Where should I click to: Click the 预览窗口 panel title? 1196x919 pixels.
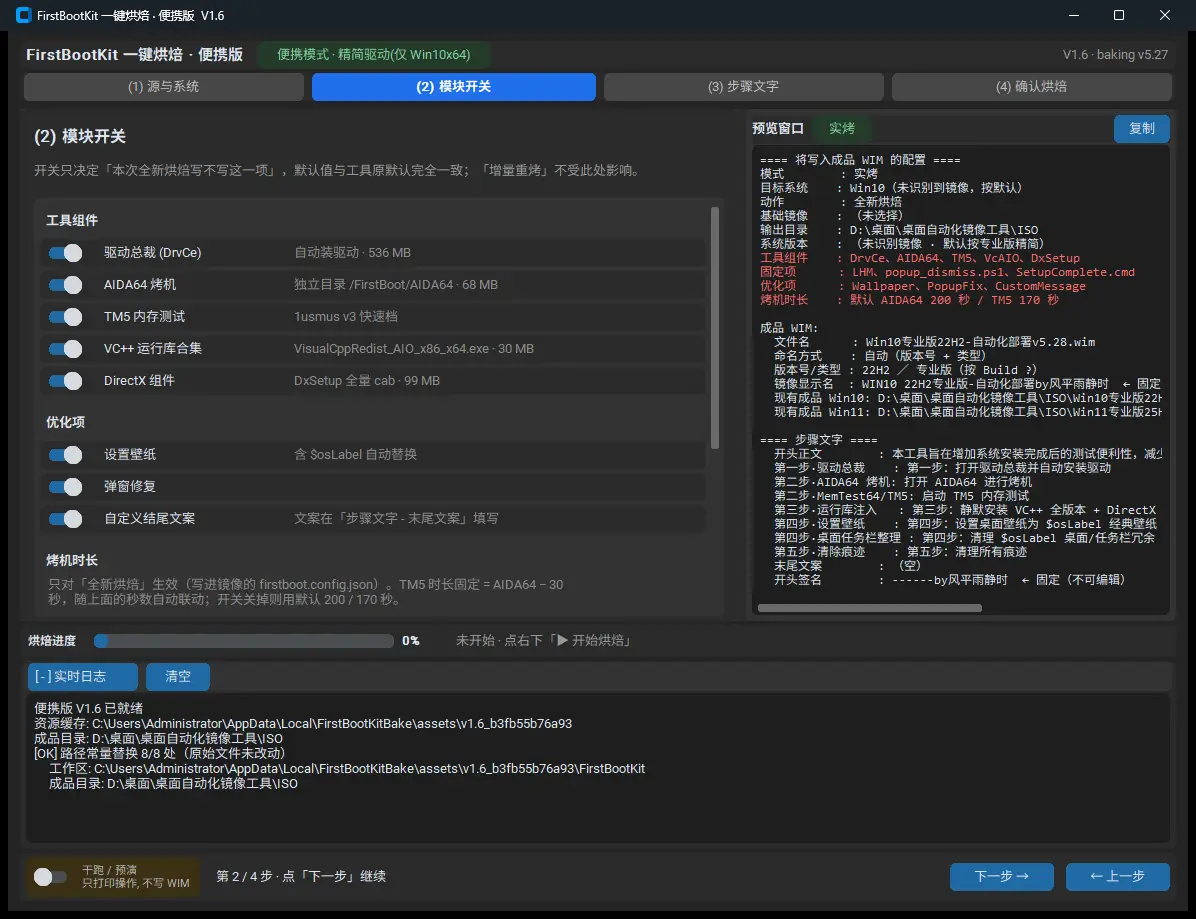pos(778,128)
